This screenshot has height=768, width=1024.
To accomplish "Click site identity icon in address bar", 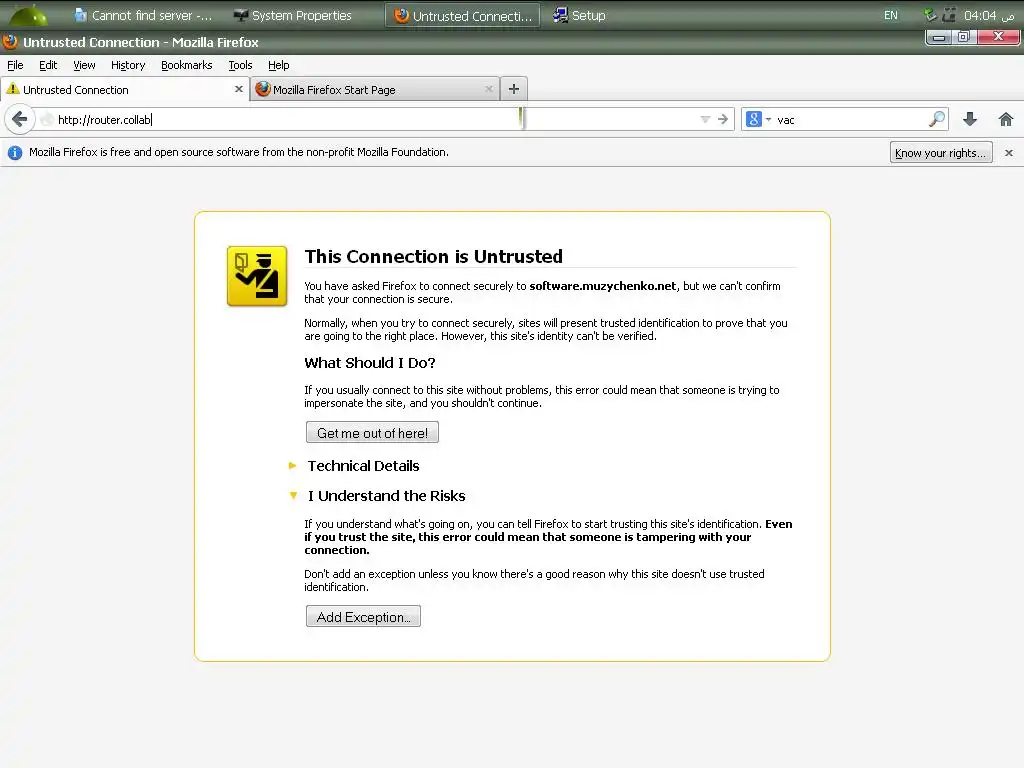I will pyautogui.click(x=46, y=120).
